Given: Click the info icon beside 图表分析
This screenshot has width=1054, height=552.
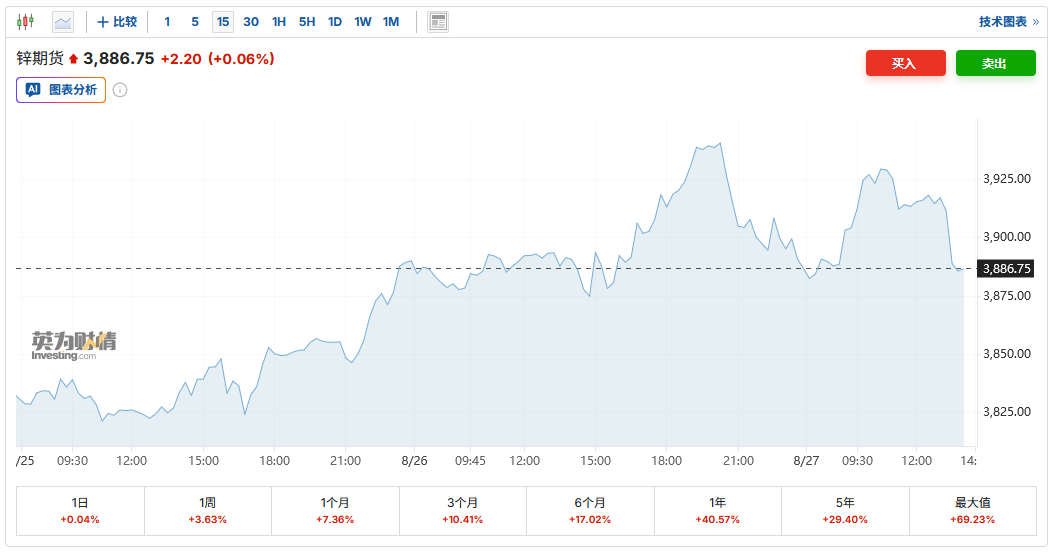Looking at the screenshot, I should [x=120, y=90].
